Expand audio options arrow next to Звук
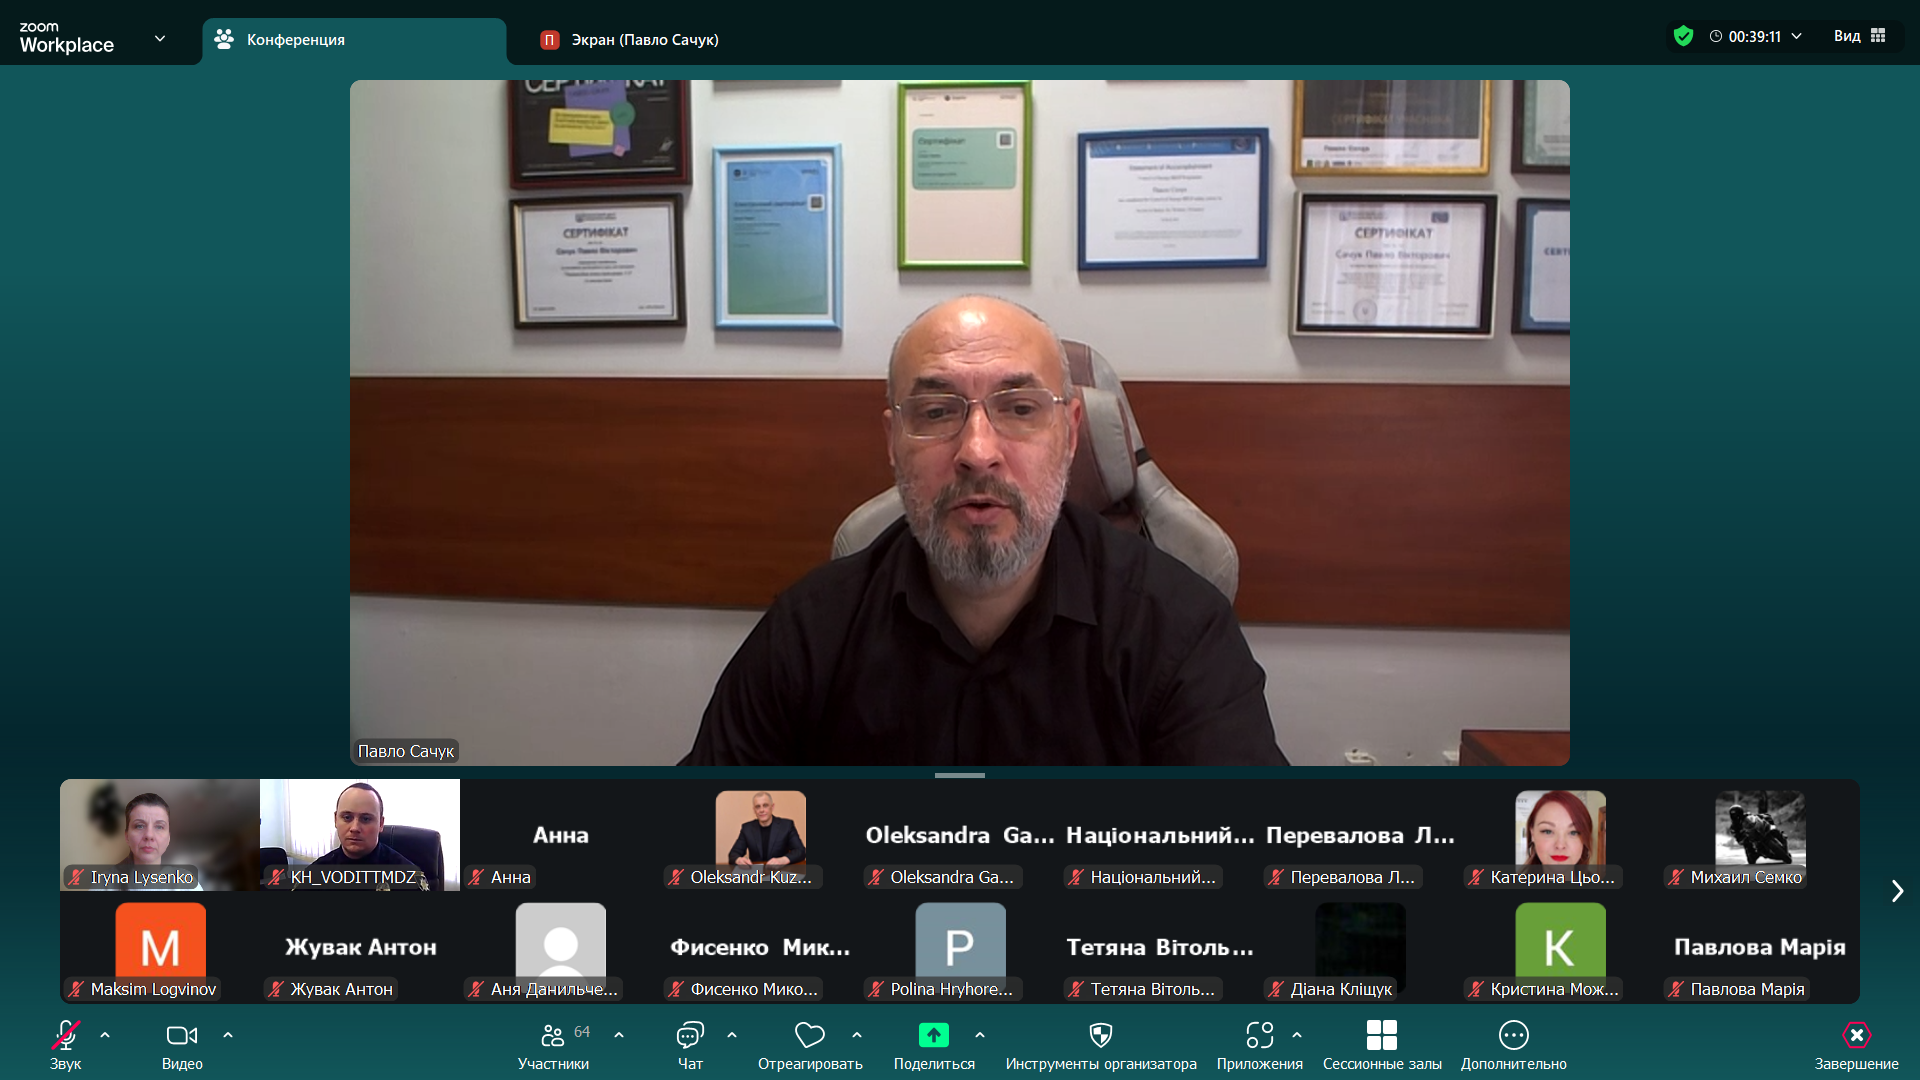This screenshot has height=1080, width=1920. [105, 1035]
